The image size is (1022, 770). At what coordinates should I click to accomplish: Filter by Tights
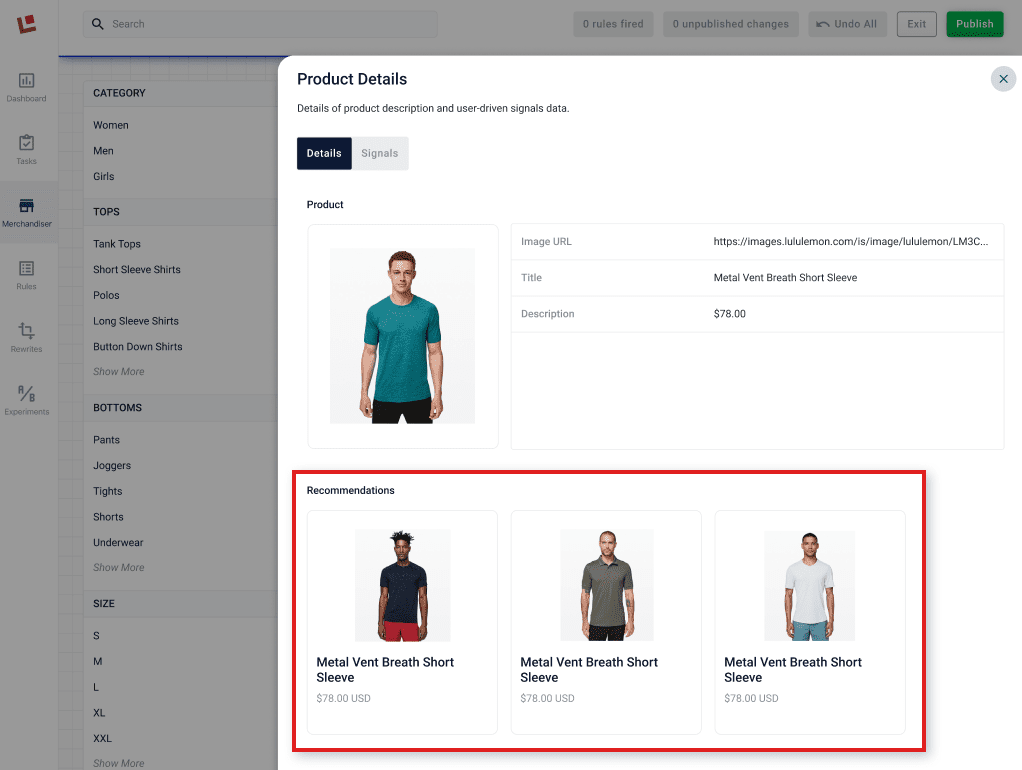108,491
